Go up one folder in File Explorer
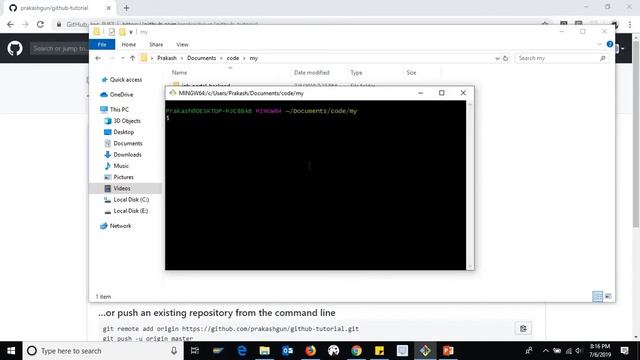 tap(132, 58)
